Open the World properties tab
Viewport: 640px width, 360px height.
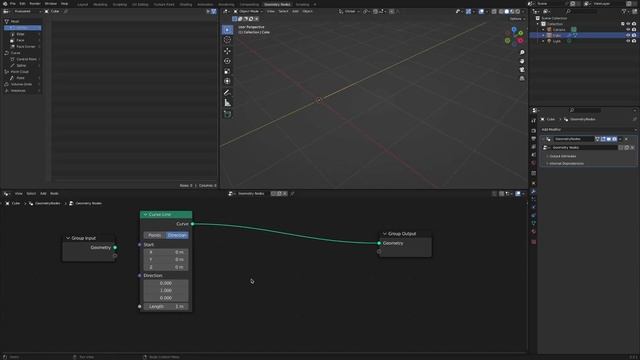coord(533,163)
